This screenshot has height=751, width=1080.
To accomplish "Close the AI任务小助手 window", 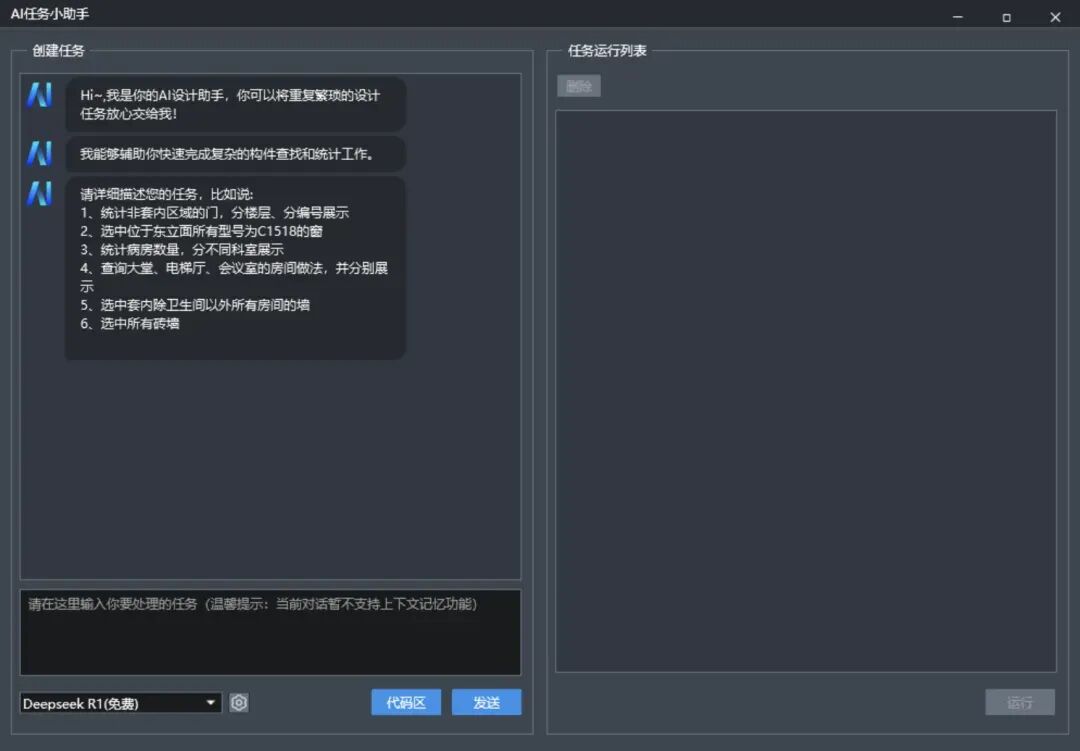I will click(x=1055, y=17).
